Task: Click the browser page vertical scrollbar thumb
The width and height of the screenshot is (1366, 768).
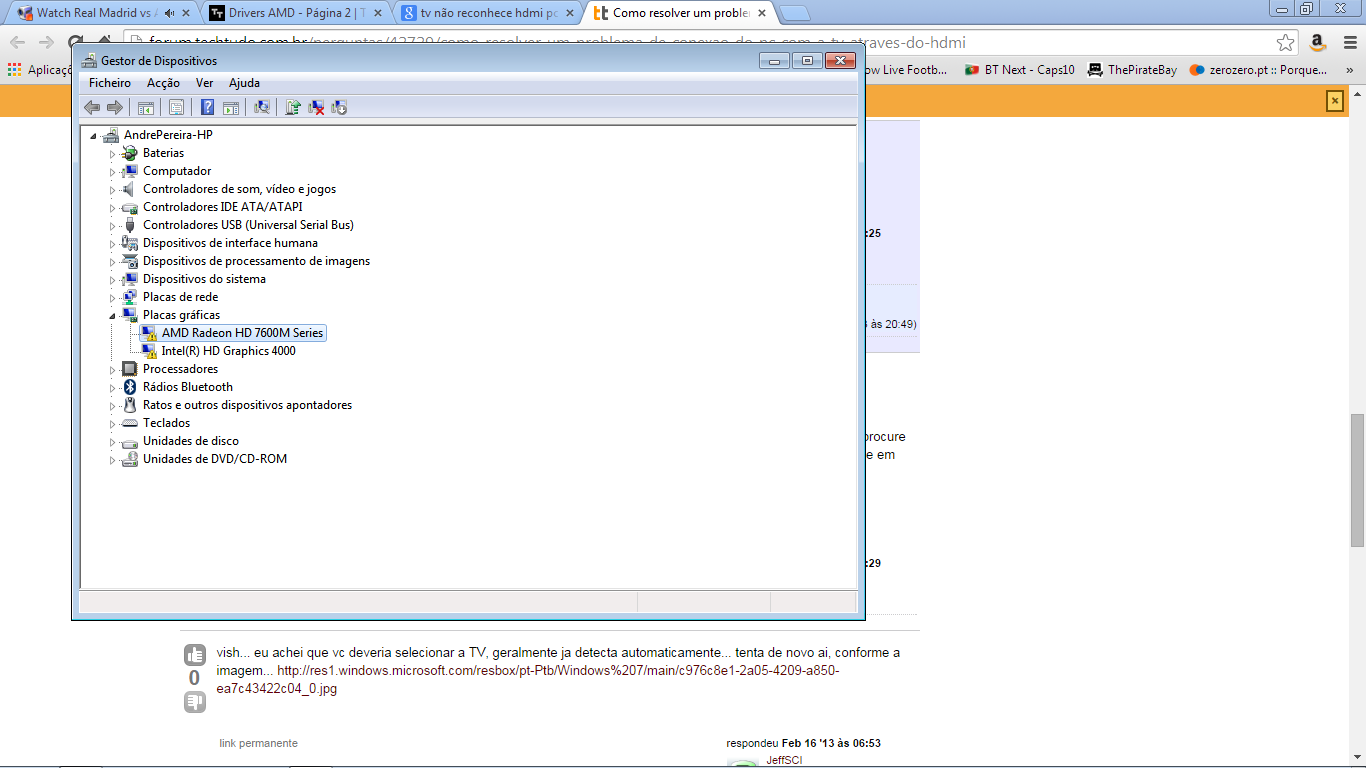Action: tap(1357, 480)
